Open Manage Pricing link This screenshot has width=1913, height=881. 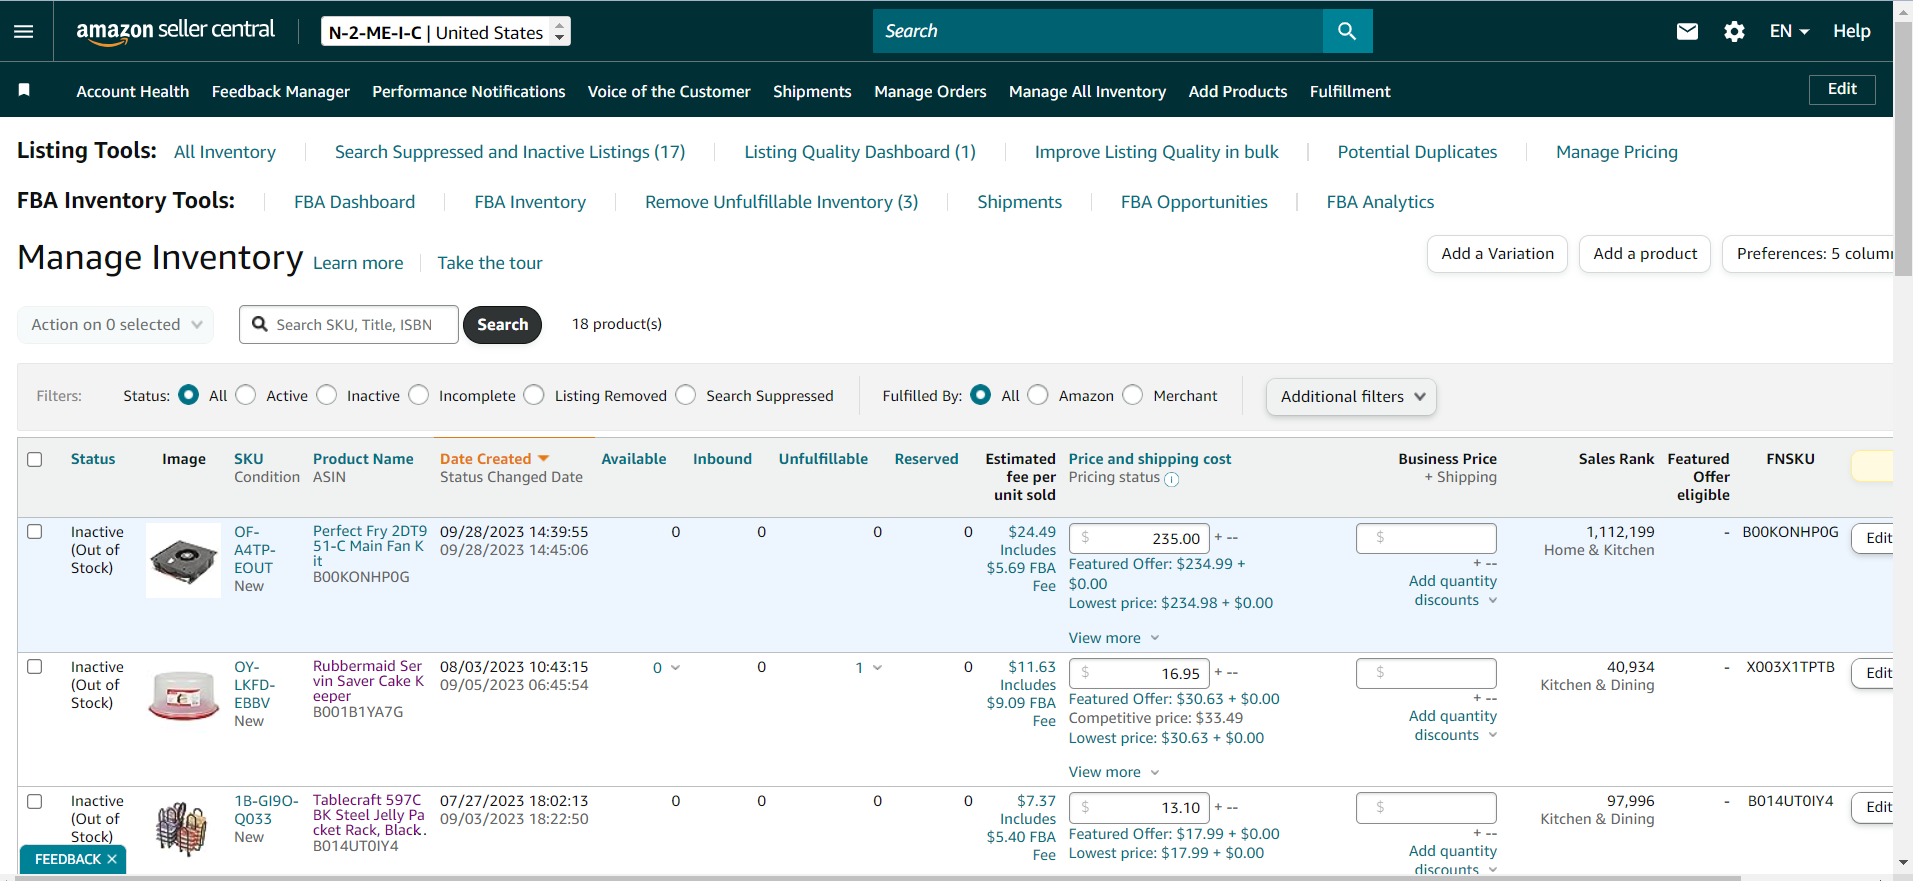pyautogui.click(x=1617, y=152)
